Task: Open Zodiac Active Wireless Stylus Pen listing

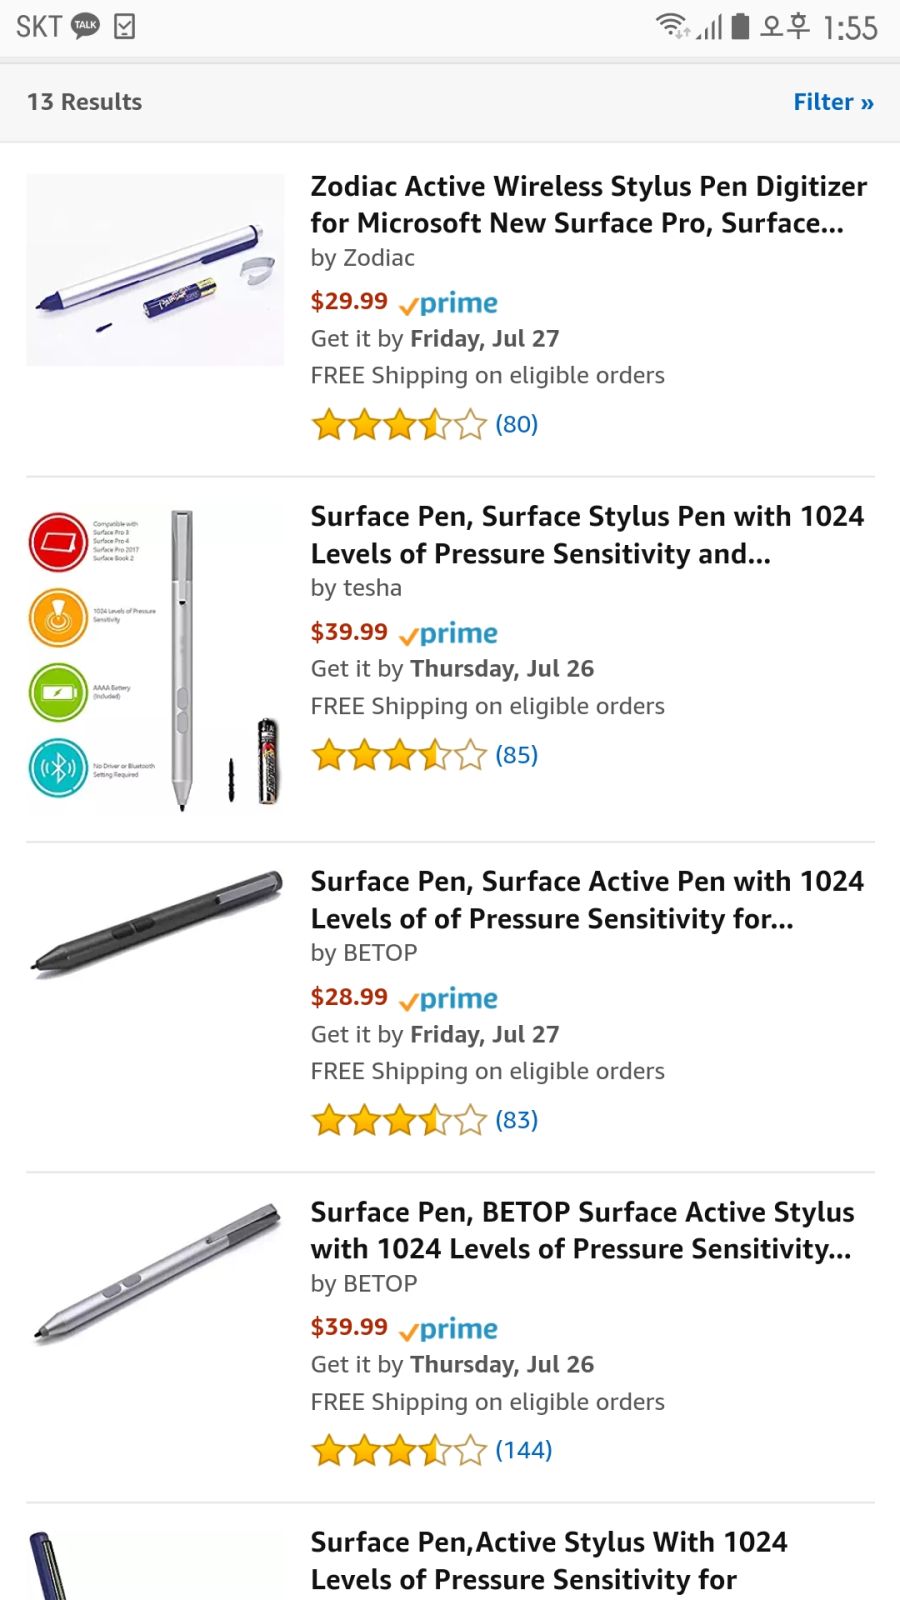Action: click(588, 204)
